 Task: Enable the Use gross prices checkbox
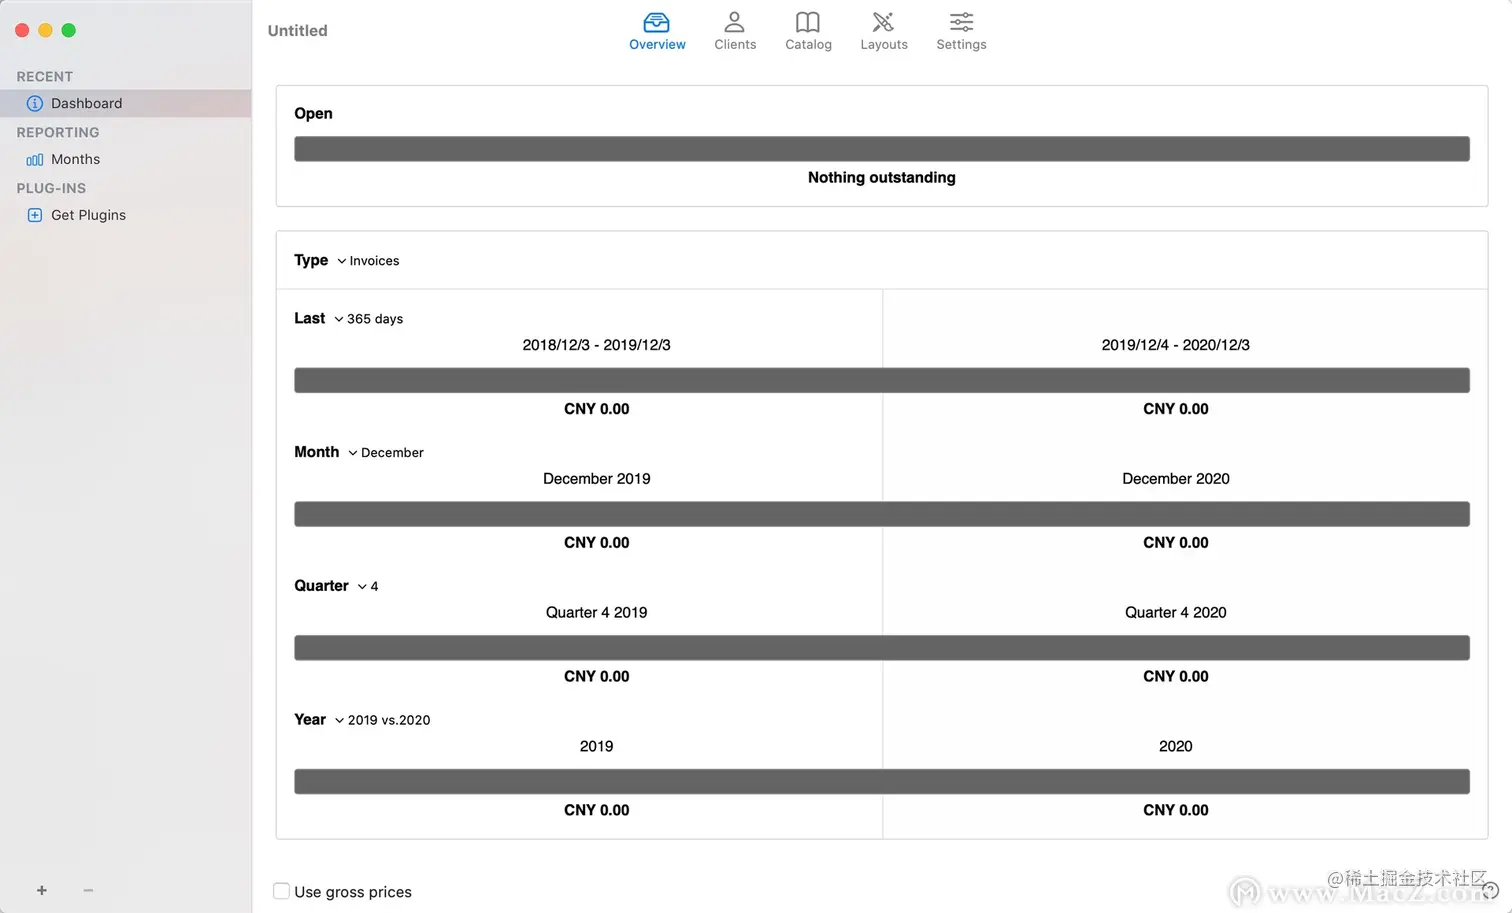pos(282,891)
